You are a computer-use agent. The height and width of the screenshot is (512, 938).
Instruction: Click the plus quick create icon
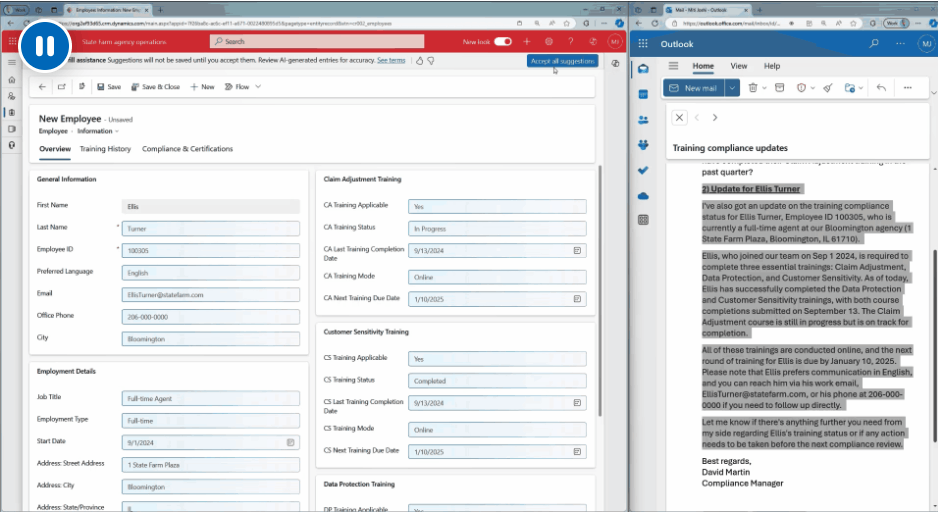[526, 41]
